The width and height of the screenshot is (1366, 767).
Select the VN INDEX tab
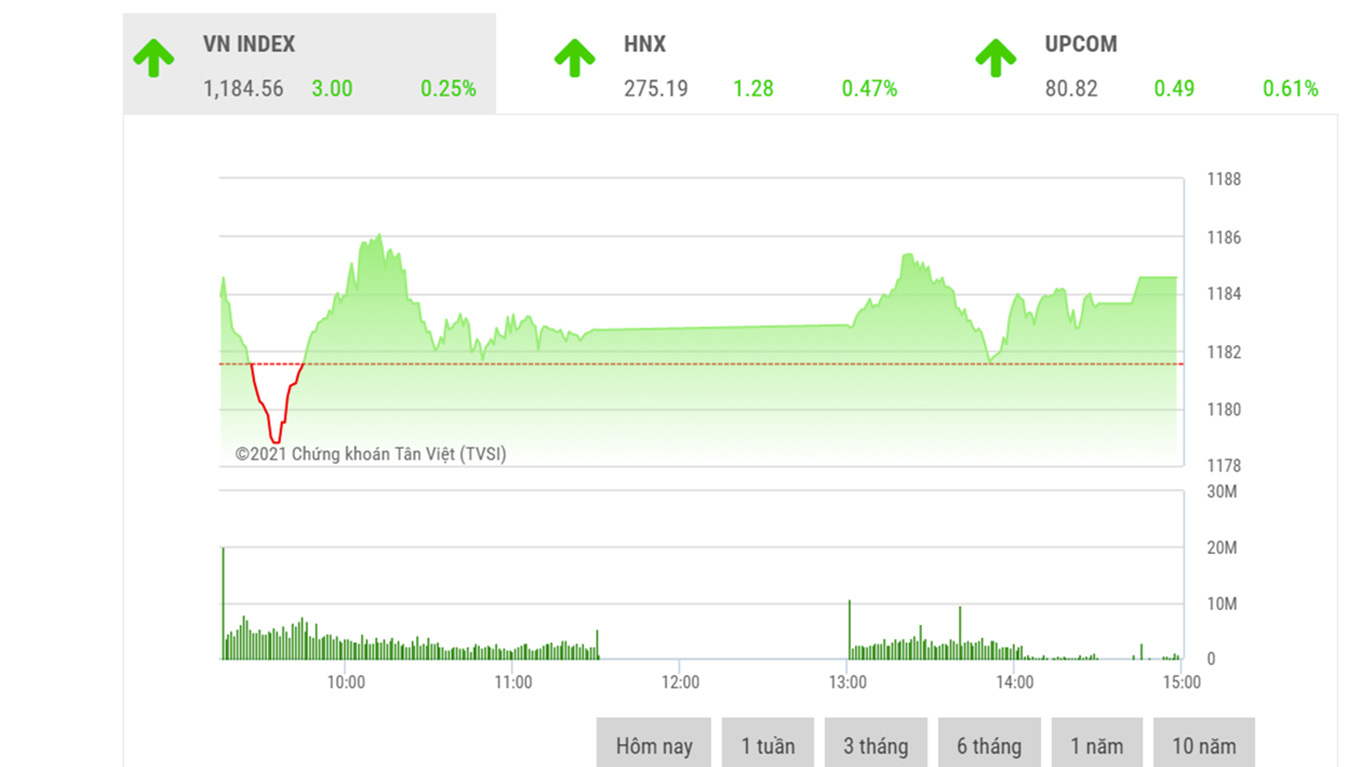click(x=309, y=64)
